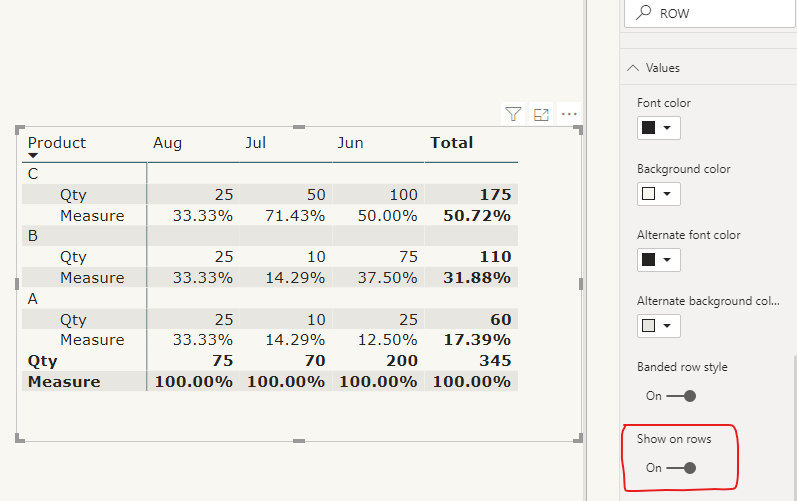The width and height of the screenshot is (797, 501).
Task: Toggle Show on rows switch
Action: [x=681, y=468]
